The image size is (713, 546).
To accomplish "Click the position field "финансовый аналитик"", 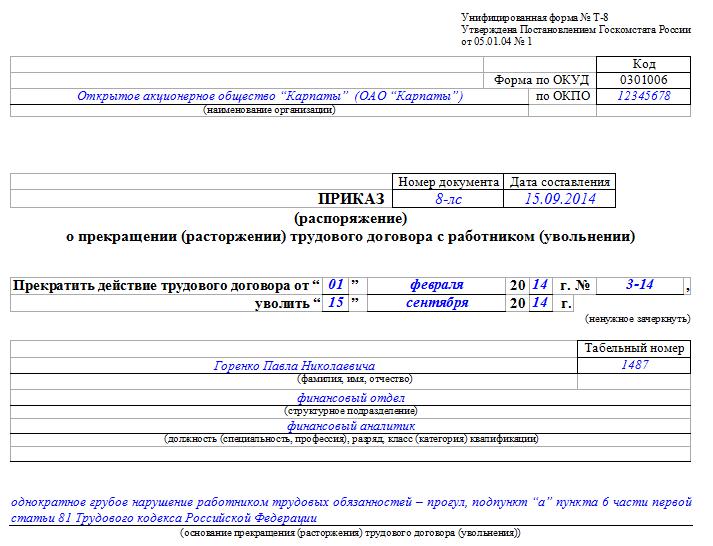I will coord(350,425).
